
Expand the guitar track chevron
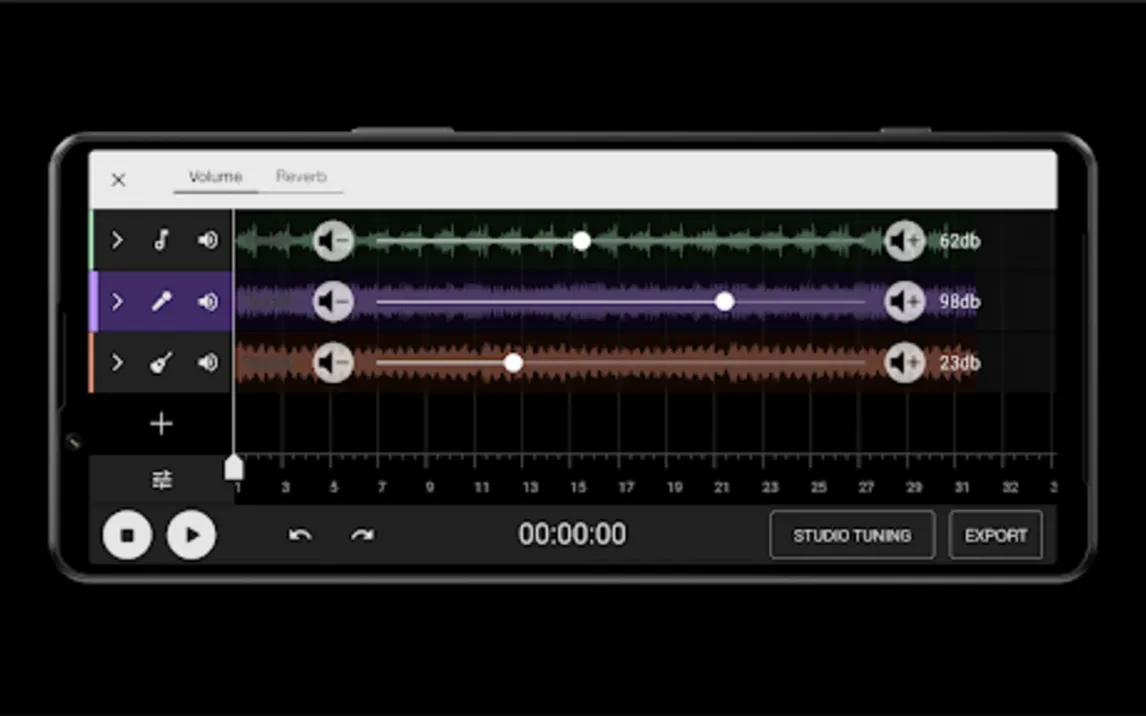(x=117, y=363)
